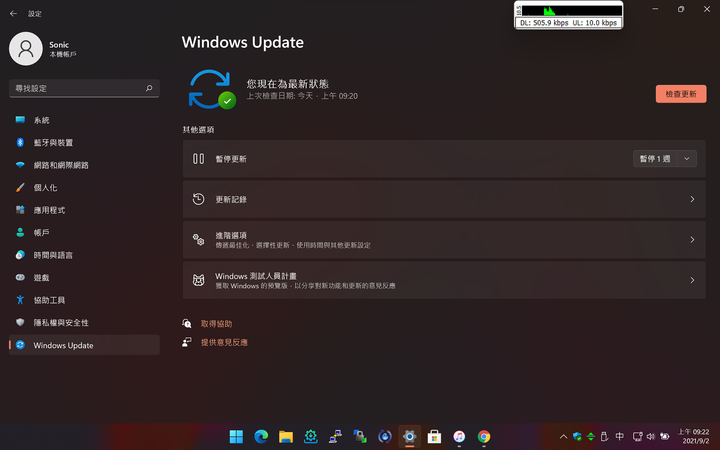Click the gears icon beside 進階選項
720x450 pixels.
coord(198,240)
